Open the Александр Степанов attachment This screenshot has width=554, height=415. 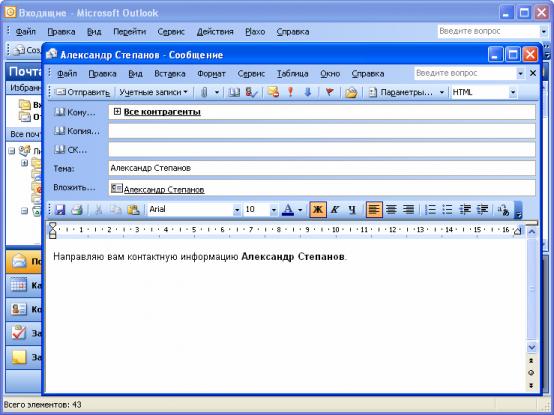158,189
